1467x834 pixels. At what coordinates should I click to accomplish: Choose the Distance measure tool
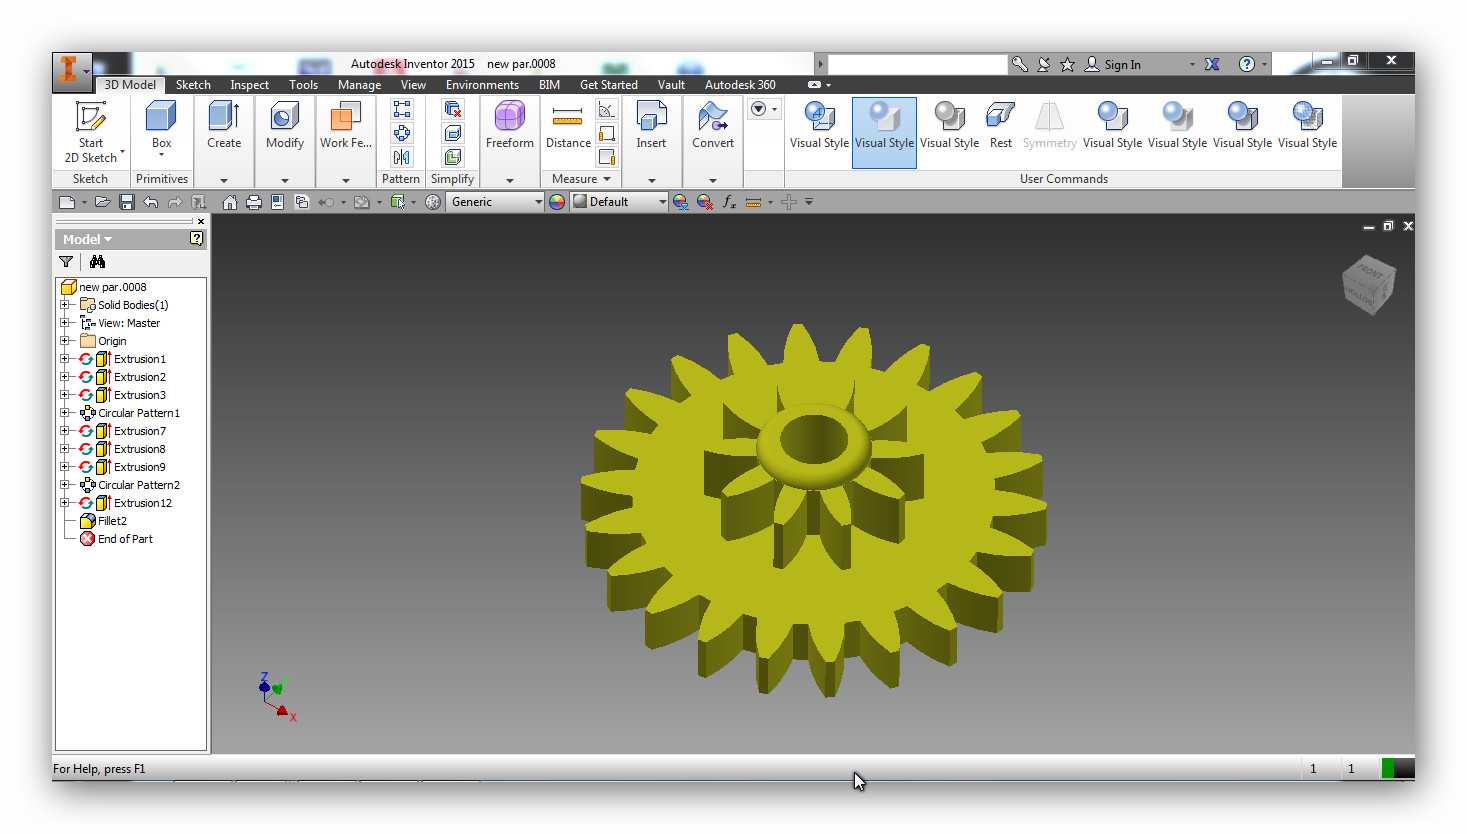pos(568,126)
